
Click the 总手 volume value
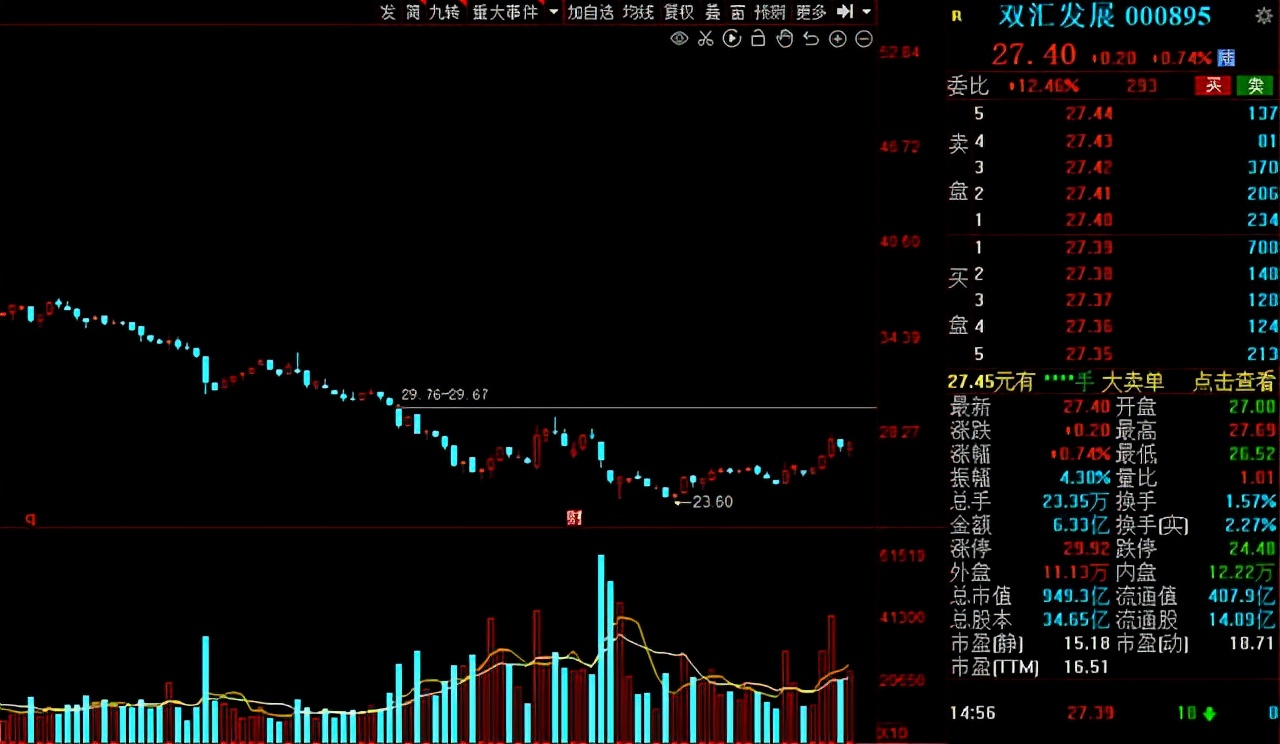[x=1076, y=501]
